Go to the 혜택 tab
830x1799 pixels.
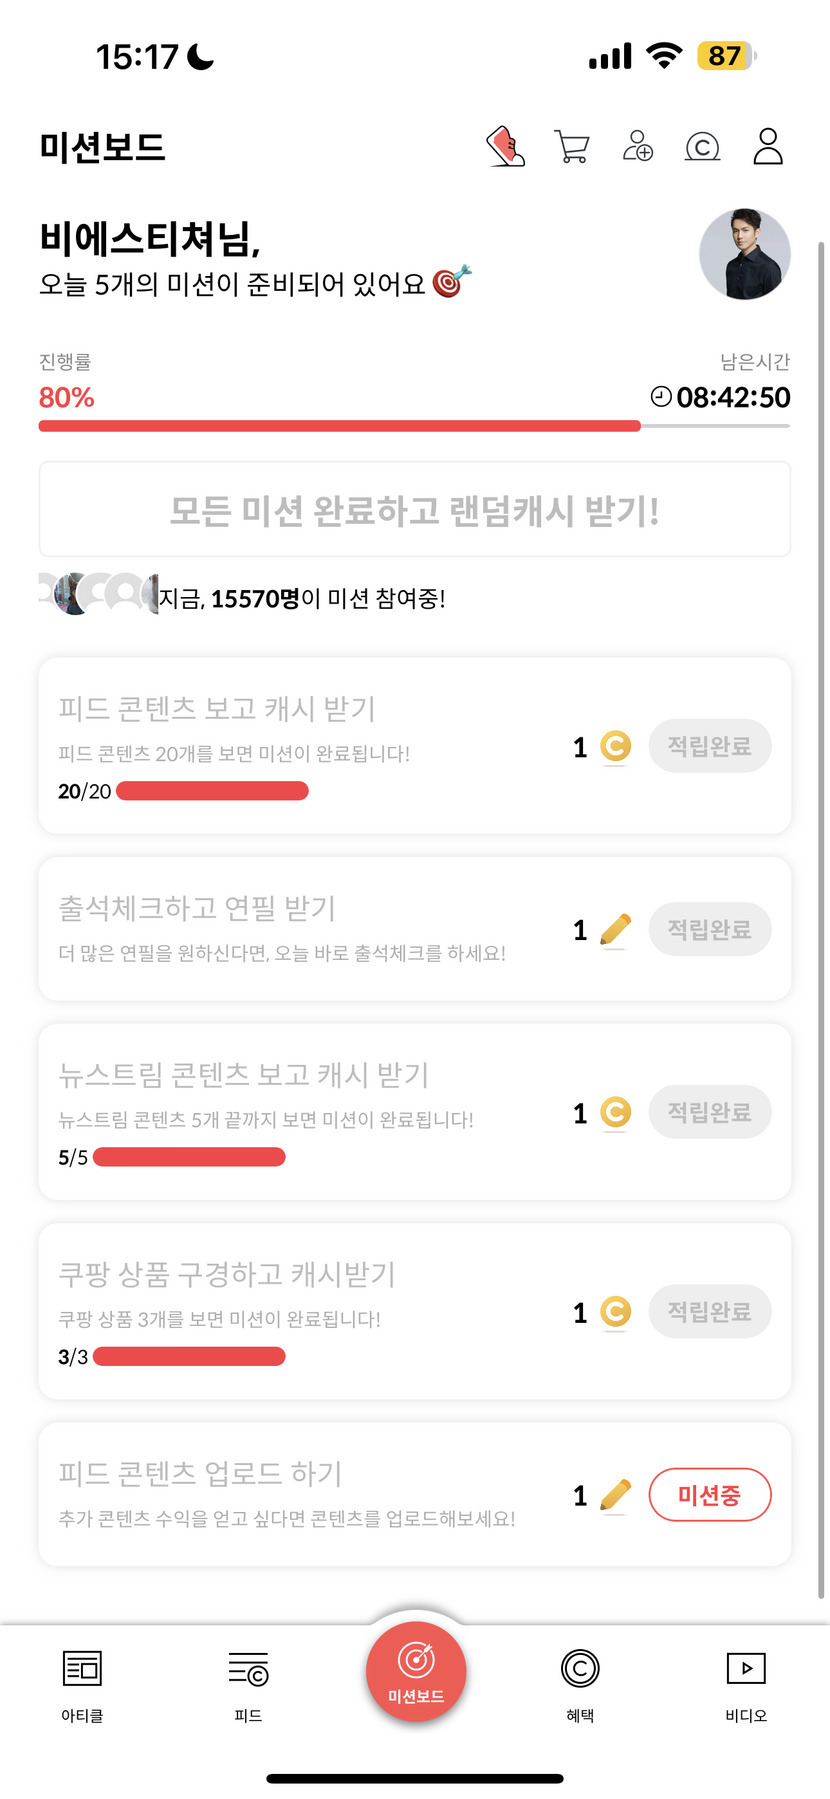580,1685
